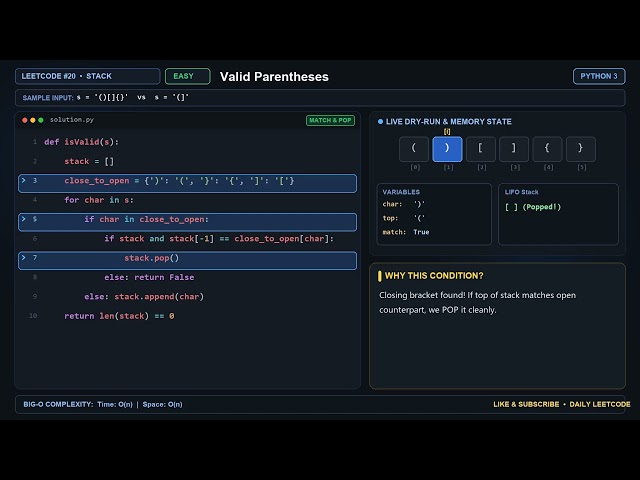Click the '[' cell at index 2
Screen dimensions: 640x480
click(481, 149)
